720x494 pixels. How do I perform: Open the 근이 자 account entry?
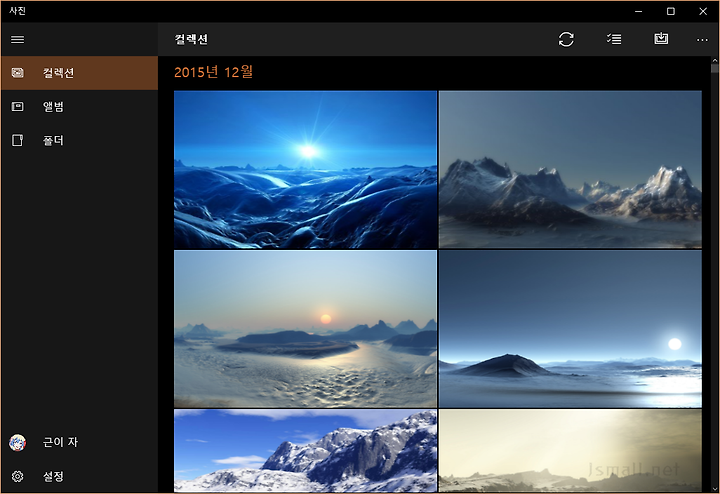(x=79, y=443)
